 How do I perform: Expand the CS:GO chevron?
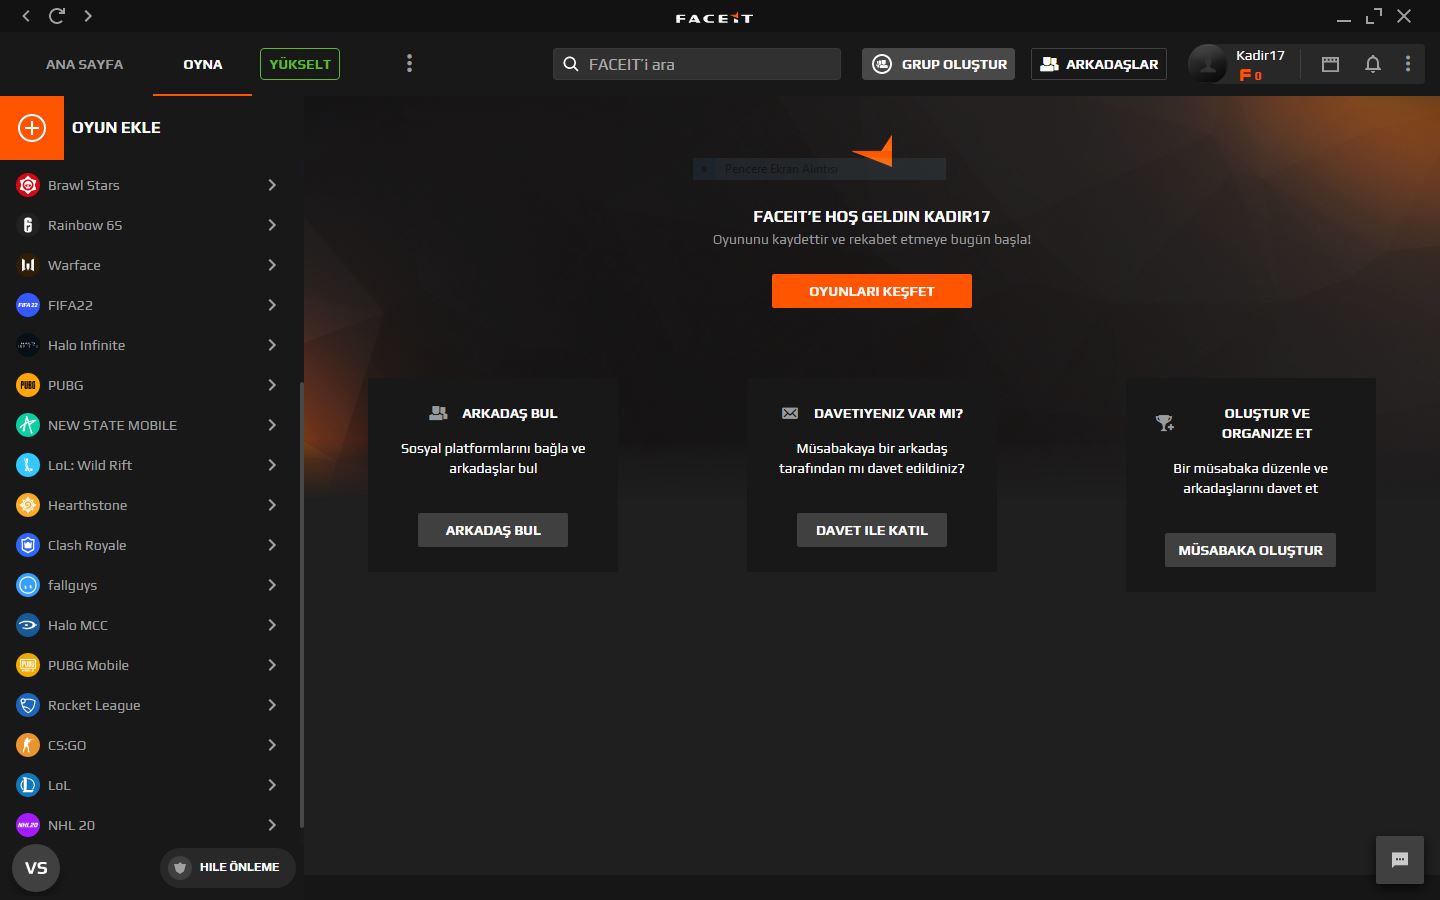coord(272,745)
